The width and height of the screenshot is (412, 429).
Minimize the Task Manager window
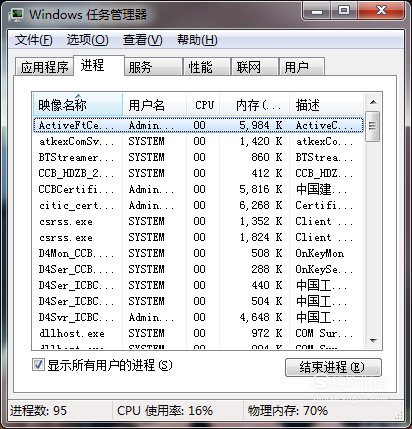click(x=317, y=11)
